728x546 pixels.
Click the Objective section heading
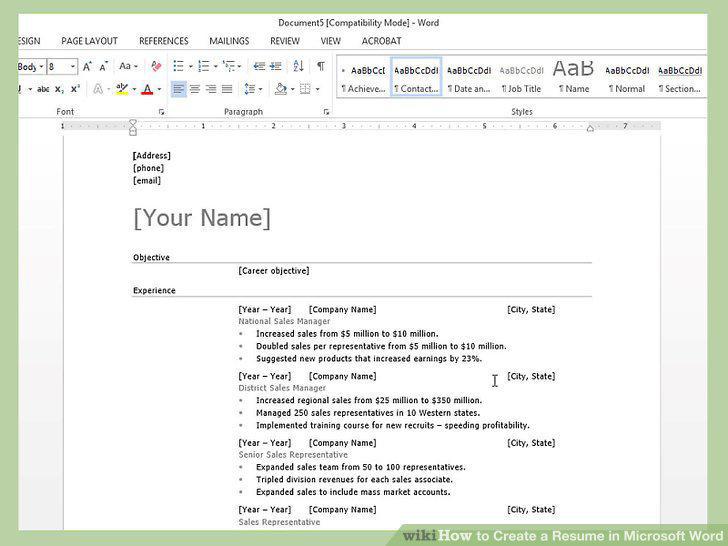point(151,257)
